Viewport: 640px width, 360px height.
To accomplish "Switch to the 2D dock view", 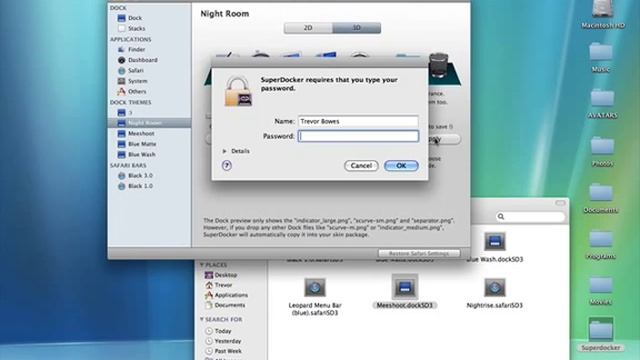I will [308, 28].
